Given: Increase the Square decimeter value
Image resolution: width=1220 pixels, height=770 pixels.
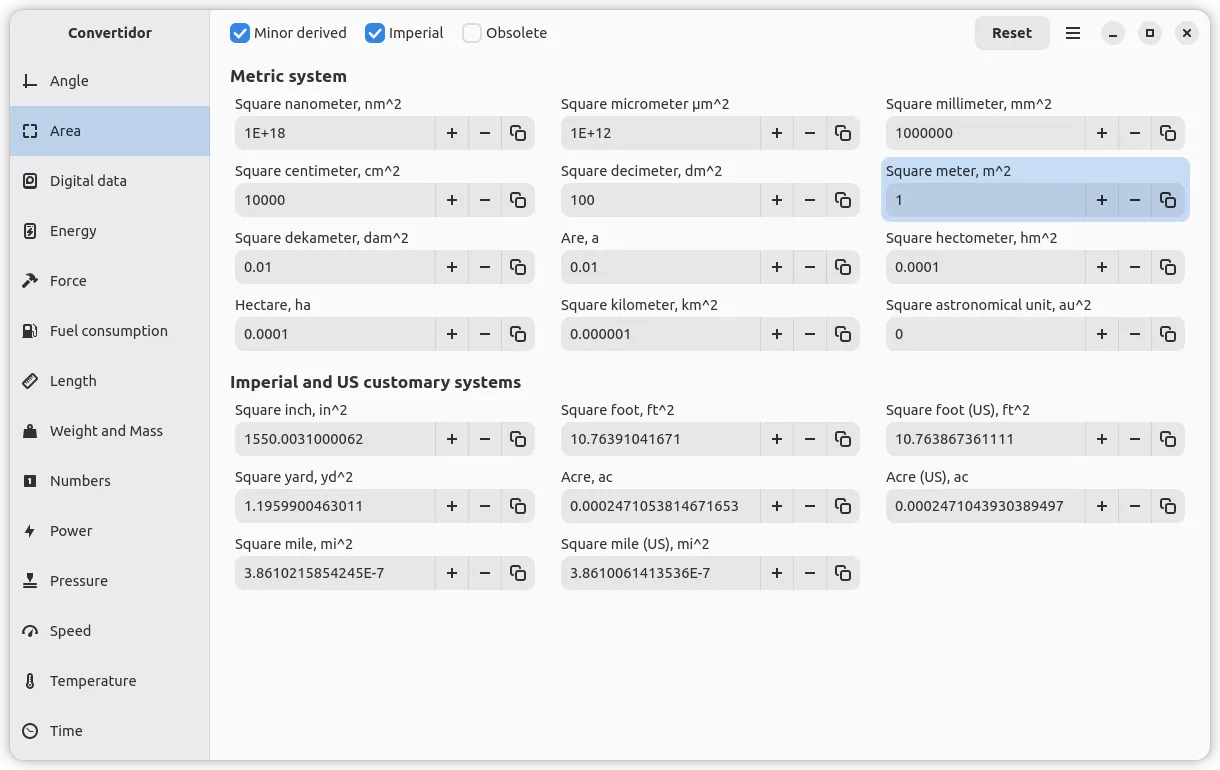Looking at the screenshot, I should pyautogui.click(x=777, y=200).
